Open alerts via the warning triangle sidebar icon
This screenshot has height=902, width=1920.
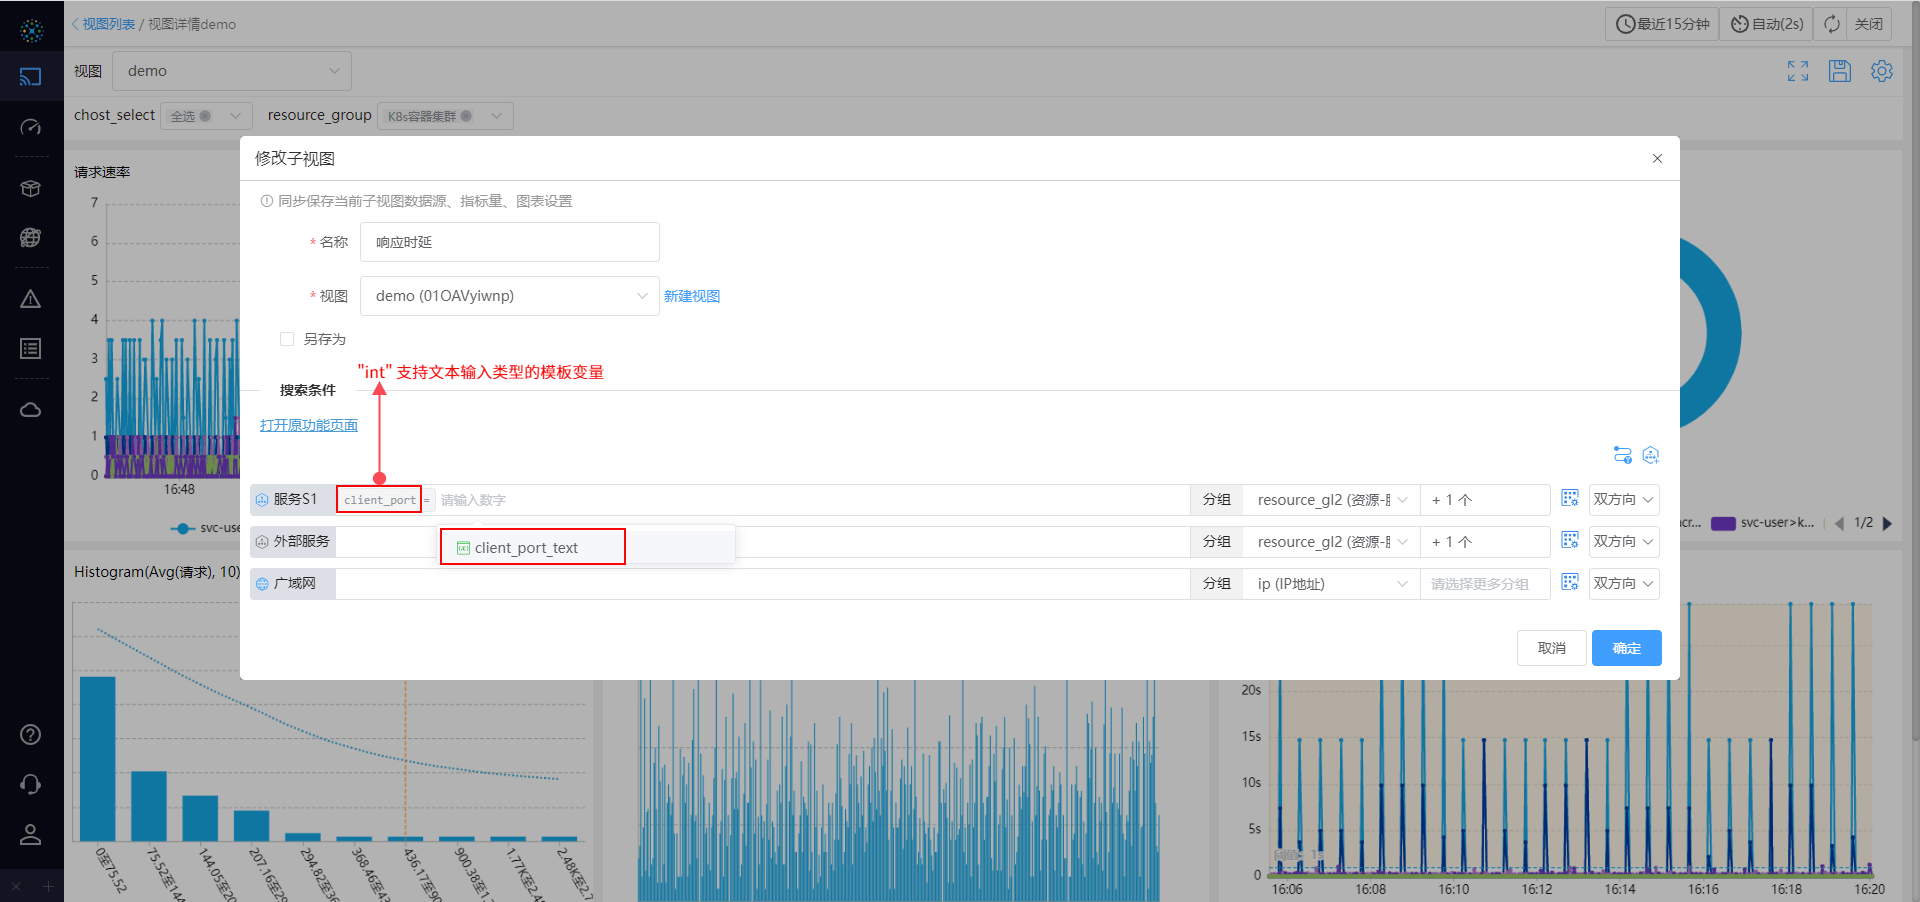pyautogui.click(x=31, y=298)
